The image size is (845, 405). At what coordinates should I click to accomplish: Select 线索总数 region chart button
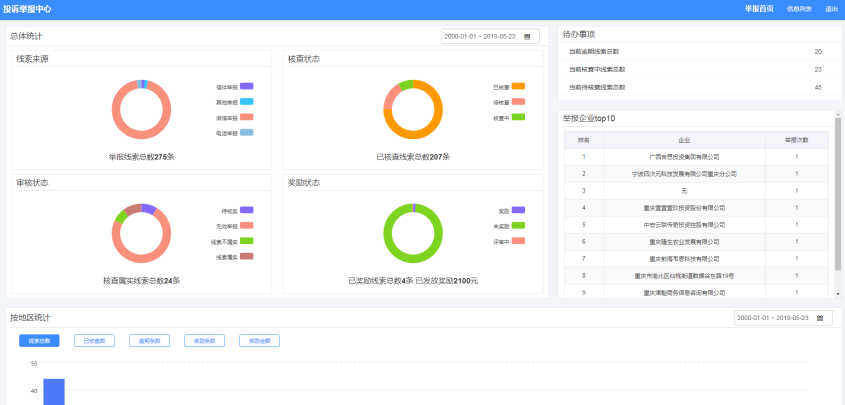[40, 340]
